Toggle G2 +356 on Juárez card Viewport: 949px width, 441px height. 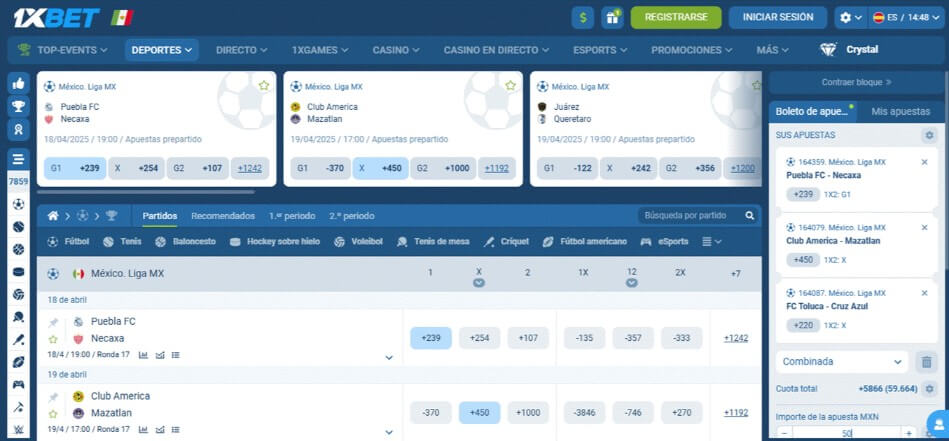coord(690,168)
